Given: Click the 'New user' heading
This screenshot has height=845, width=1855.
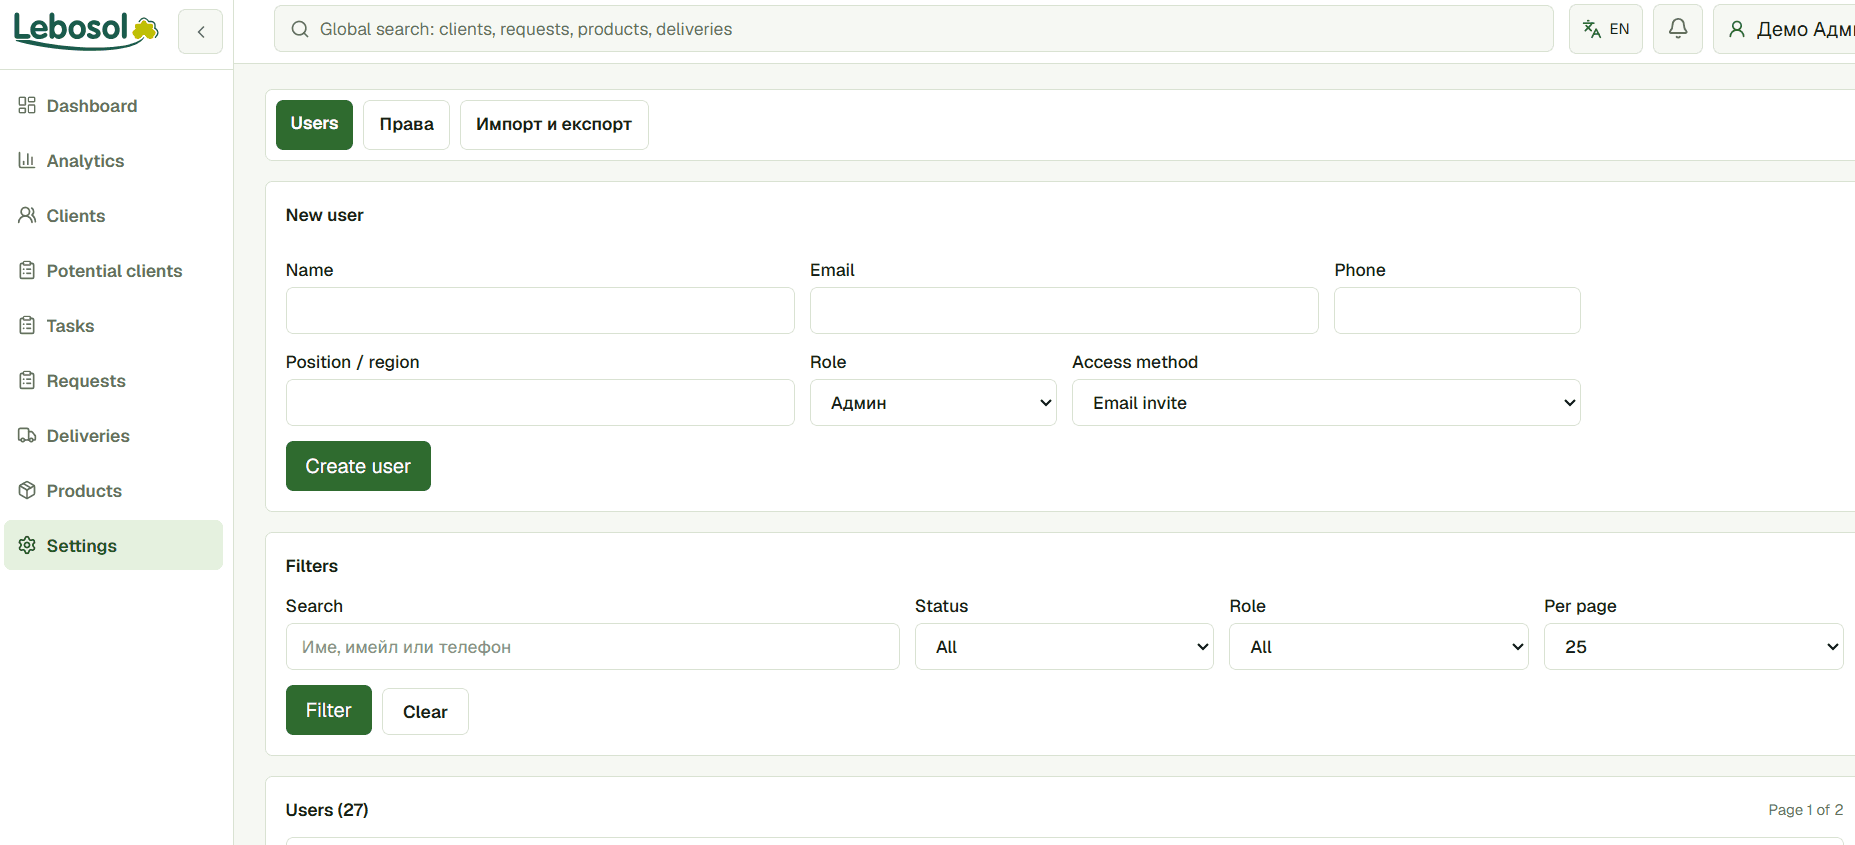Looking at the screenshot, I should tap(324, 215).
